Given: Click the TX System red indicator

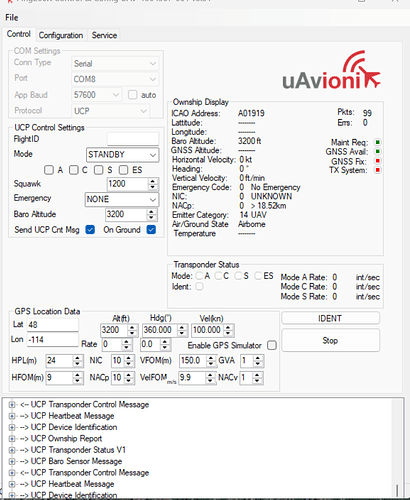Looking at the screenshot, I should click(378, 171).
